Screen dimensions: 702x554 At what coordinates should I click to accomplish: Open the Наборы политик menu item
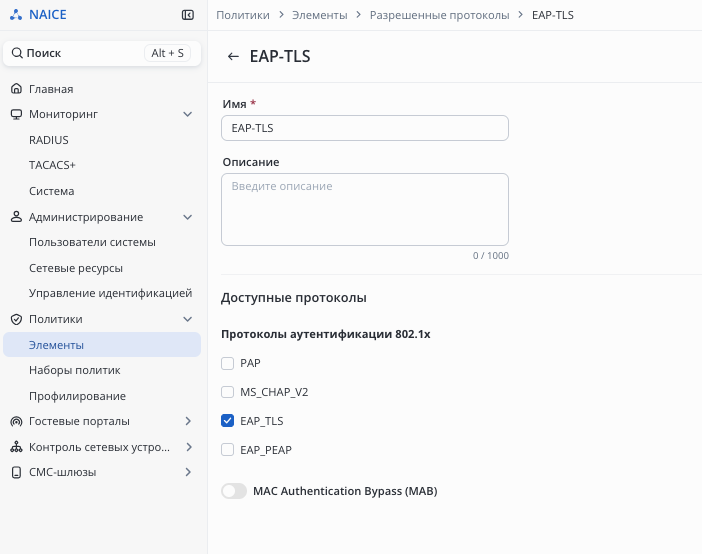(x=75, y=370)
